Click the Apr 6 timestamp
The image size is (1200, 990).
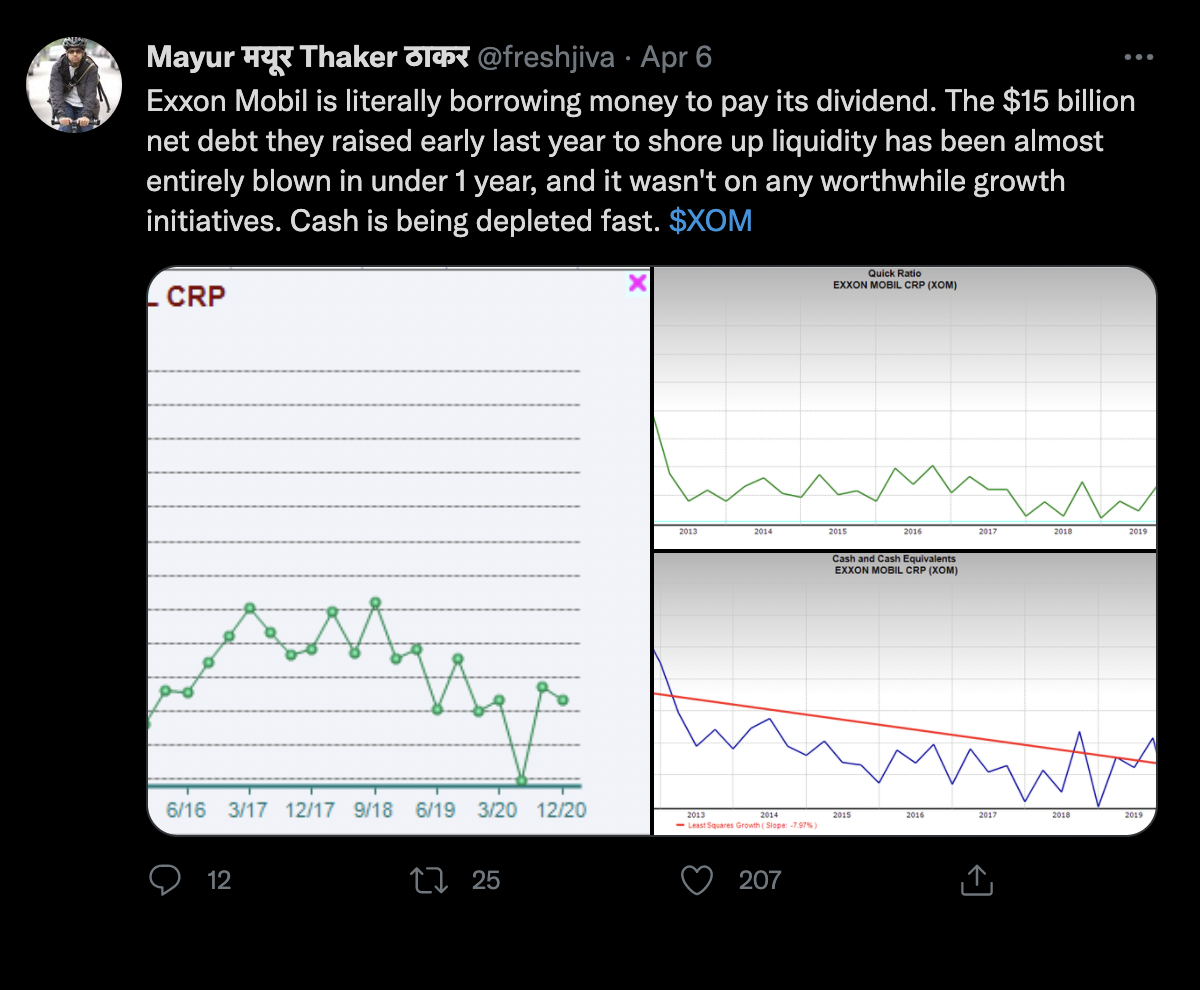click(677, 58)
